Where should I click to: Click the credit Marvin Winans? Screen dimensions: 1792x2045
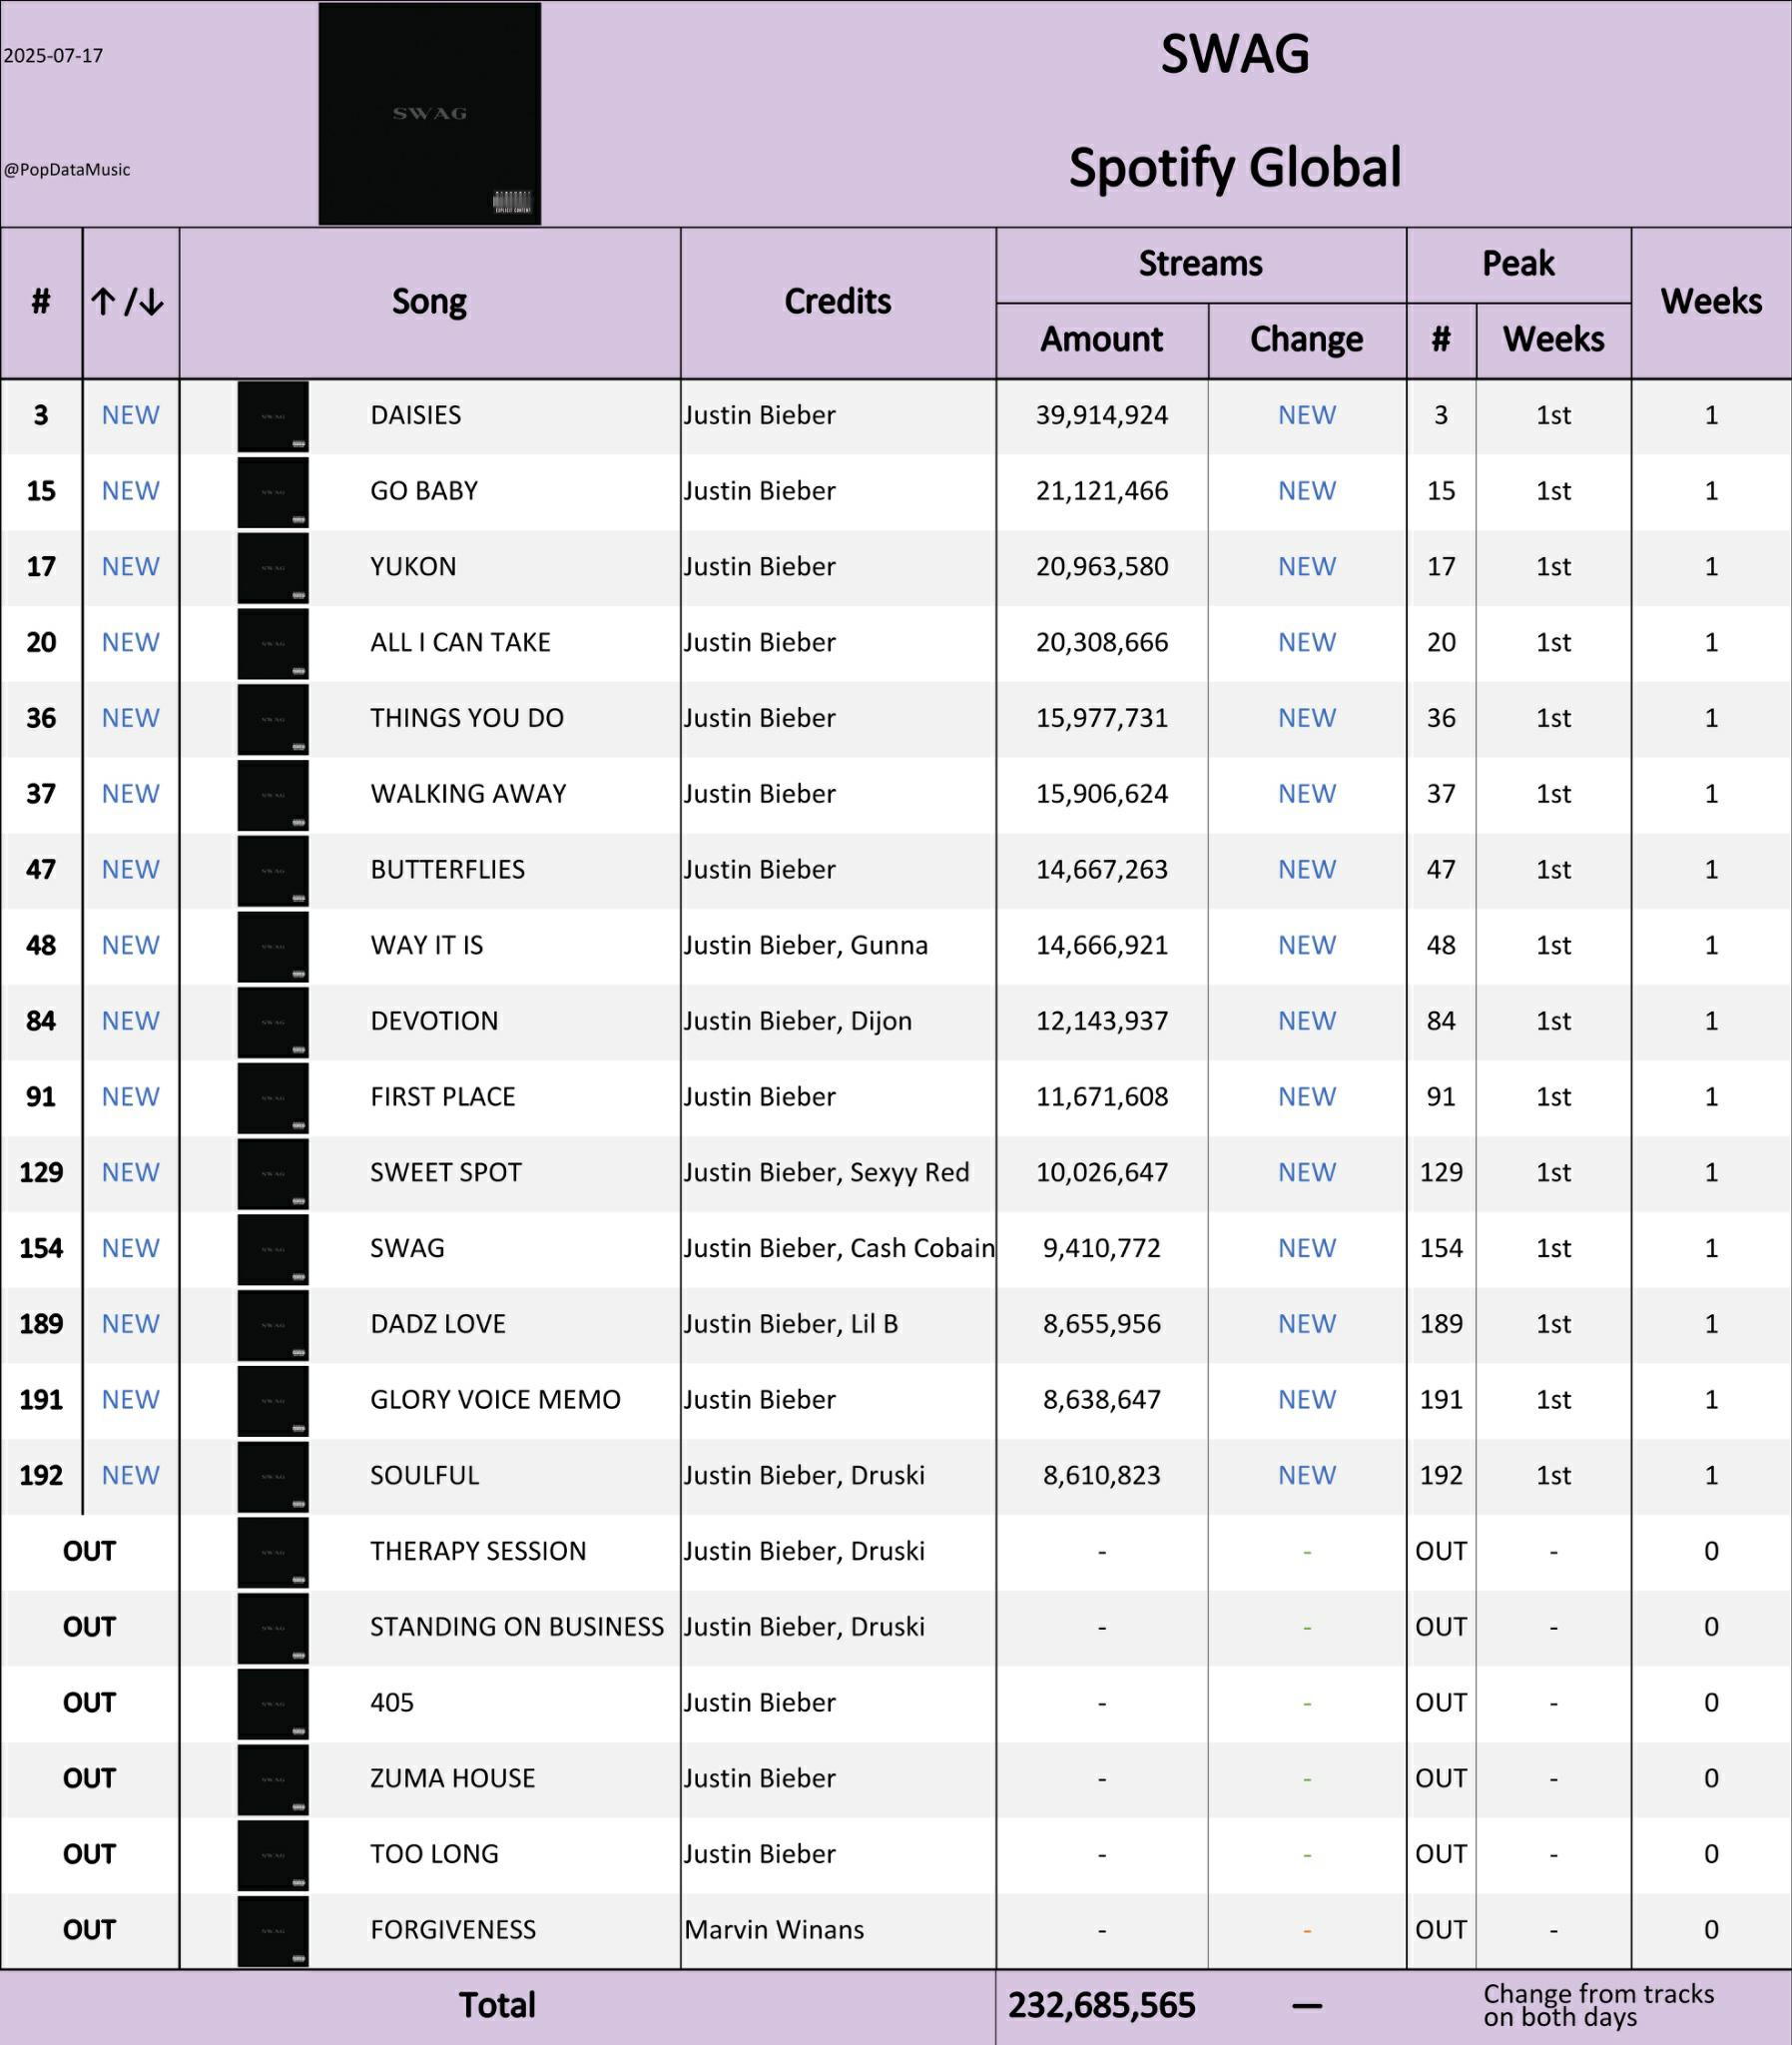[774, 1930]
